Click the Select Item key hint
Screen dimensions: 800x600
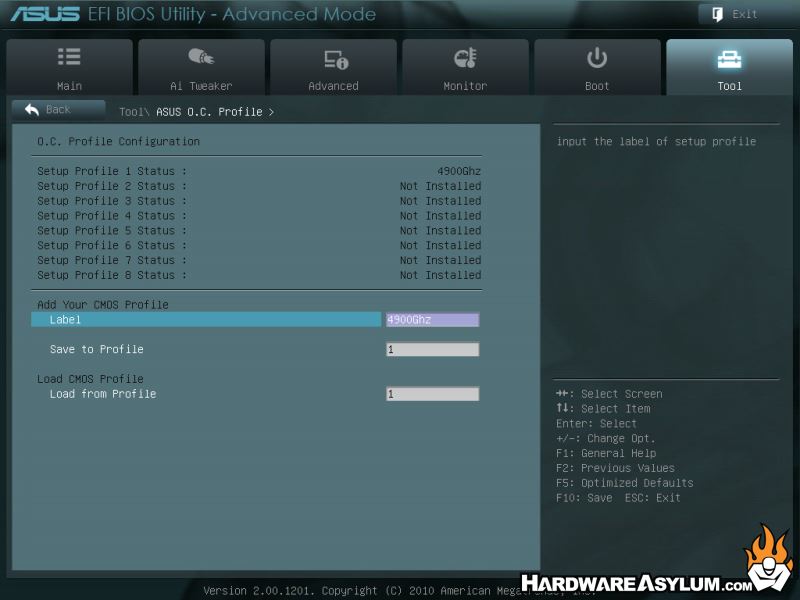point(603,409)
